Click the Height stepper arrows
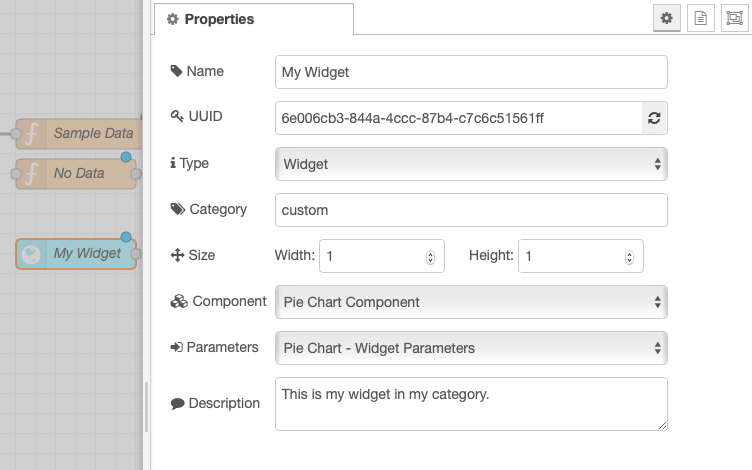 (x=629, y=257)
